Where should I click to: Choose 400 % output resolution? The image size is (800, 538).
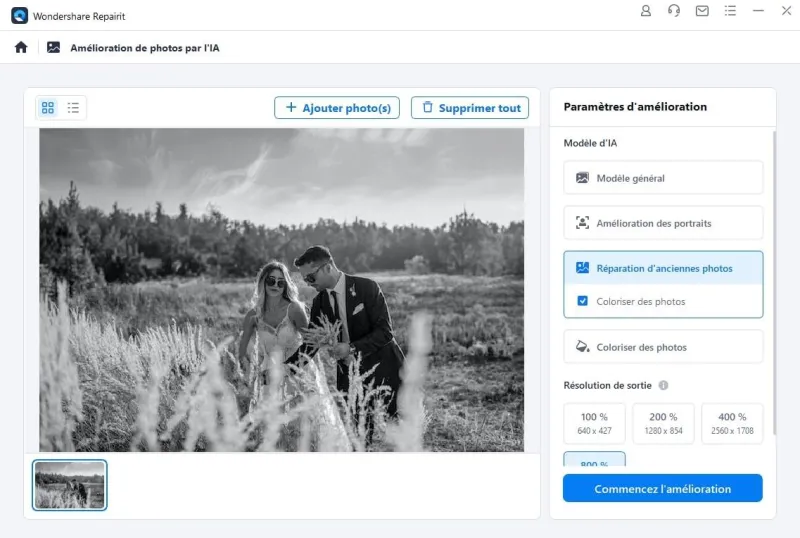click(732, 423)
